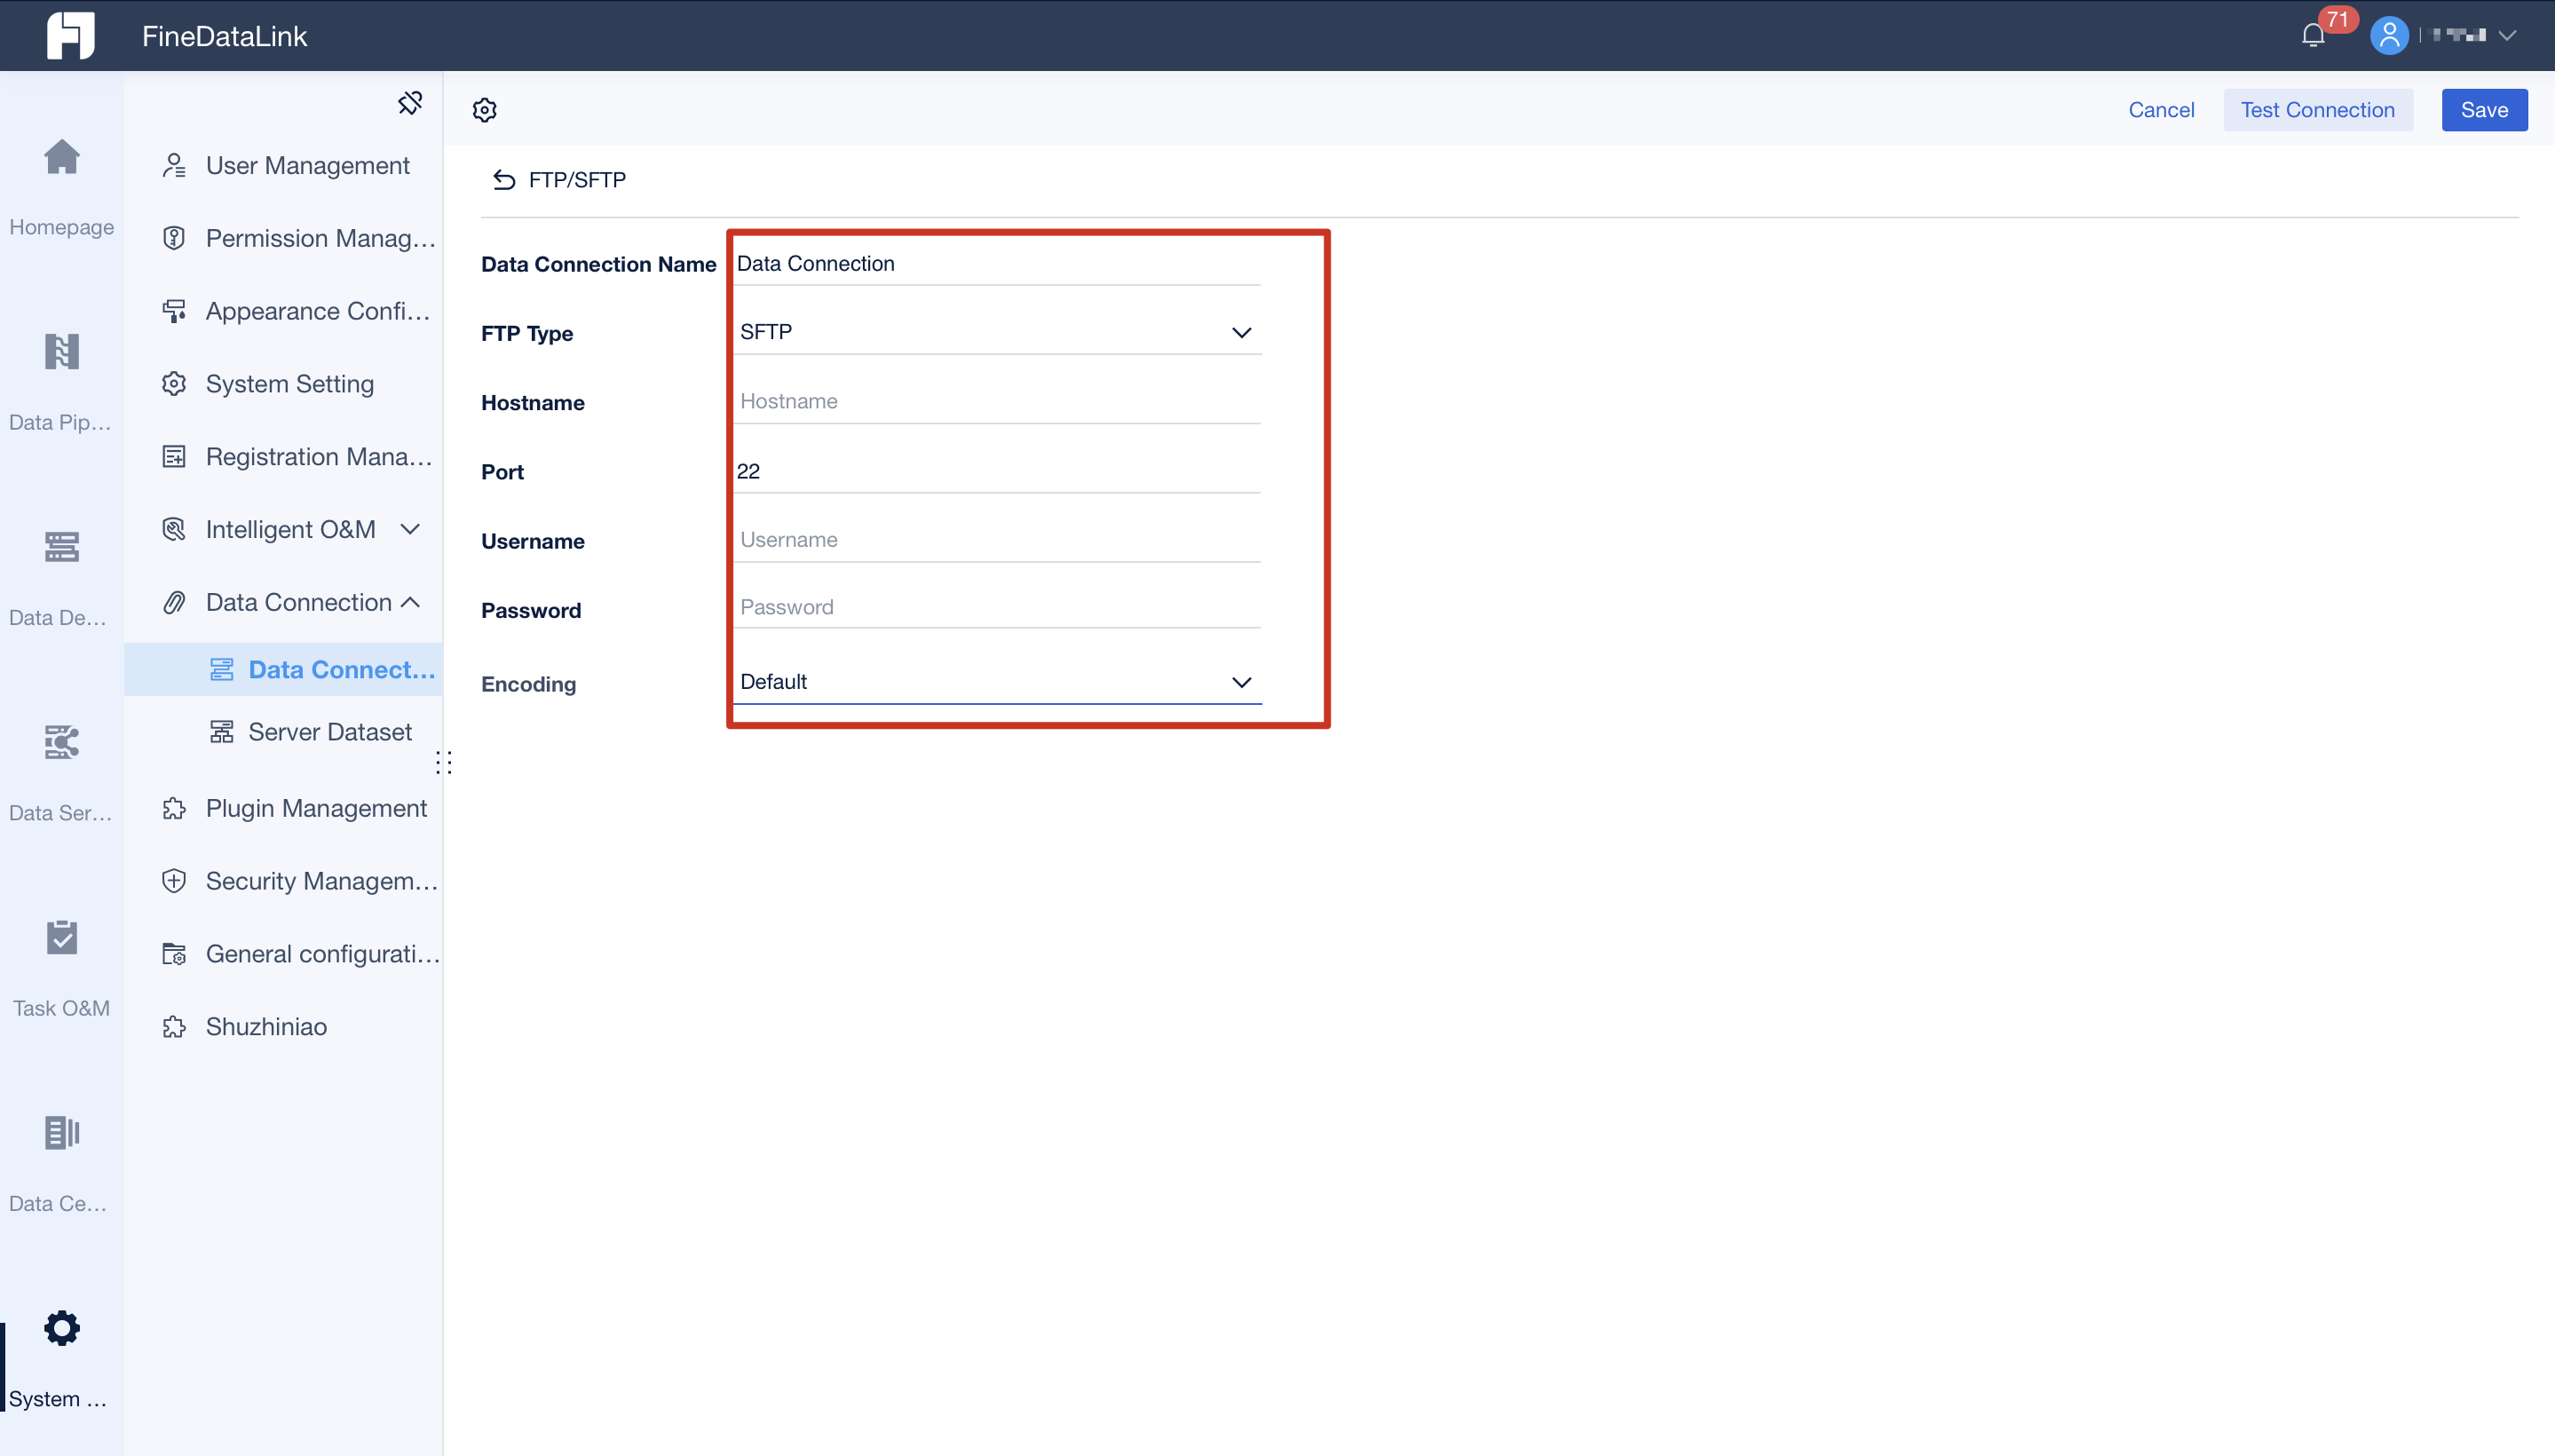Click the Hostname input field
Image resolution: width=2555 pixels, height=1456 pixels.
tap(995, 401)
